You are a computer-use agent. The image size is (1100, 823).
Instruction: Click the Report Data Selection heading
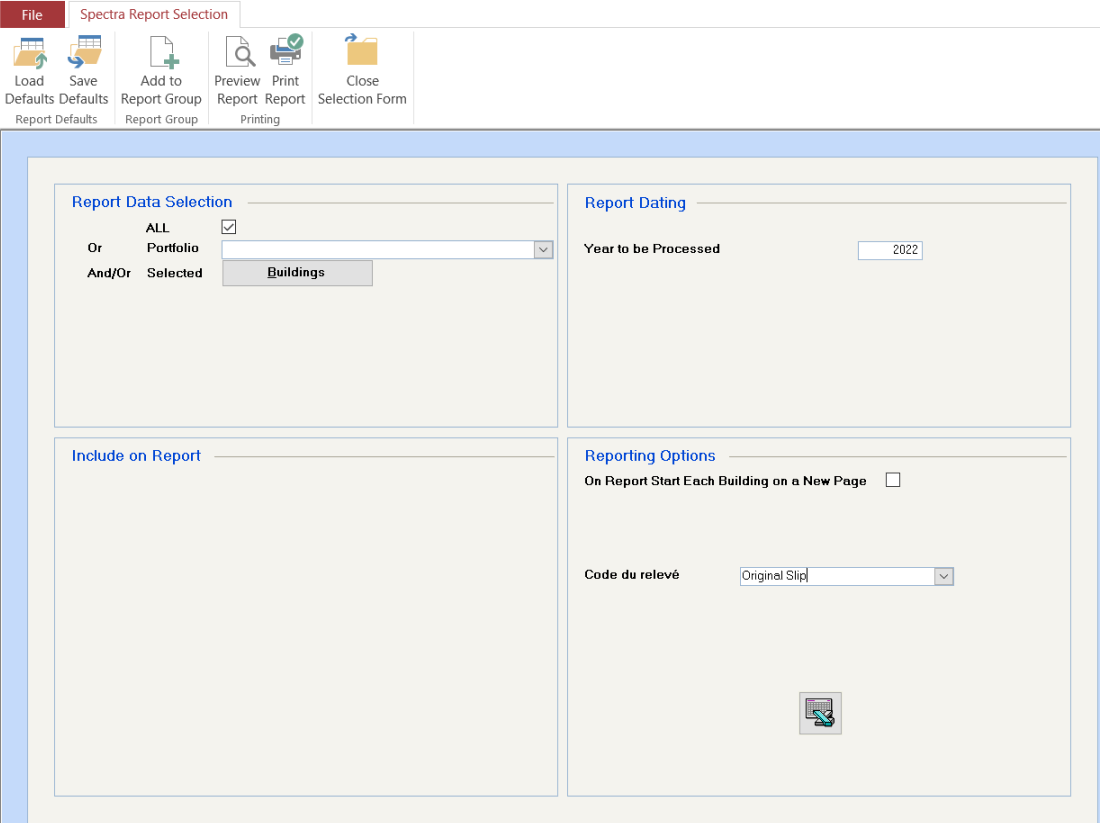point(152,202)
